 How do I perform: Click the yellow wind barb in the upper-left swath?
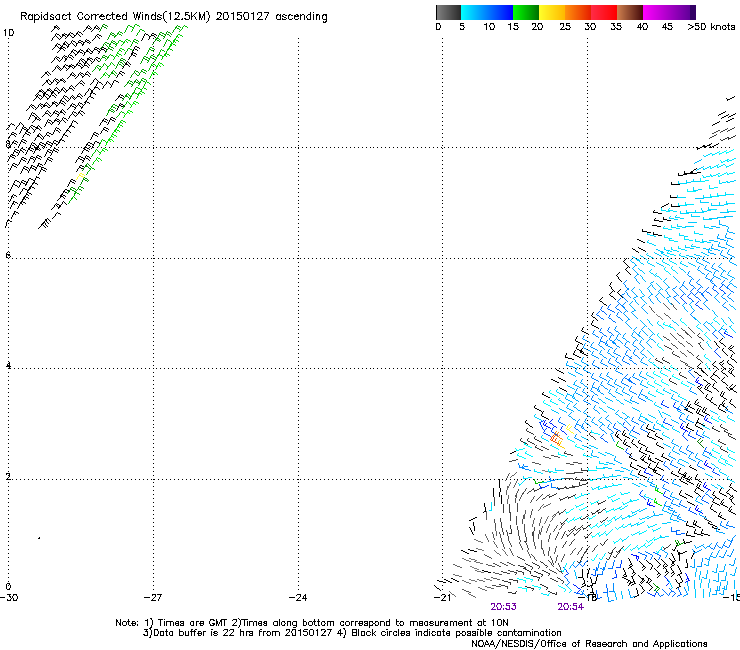(81, 176)
